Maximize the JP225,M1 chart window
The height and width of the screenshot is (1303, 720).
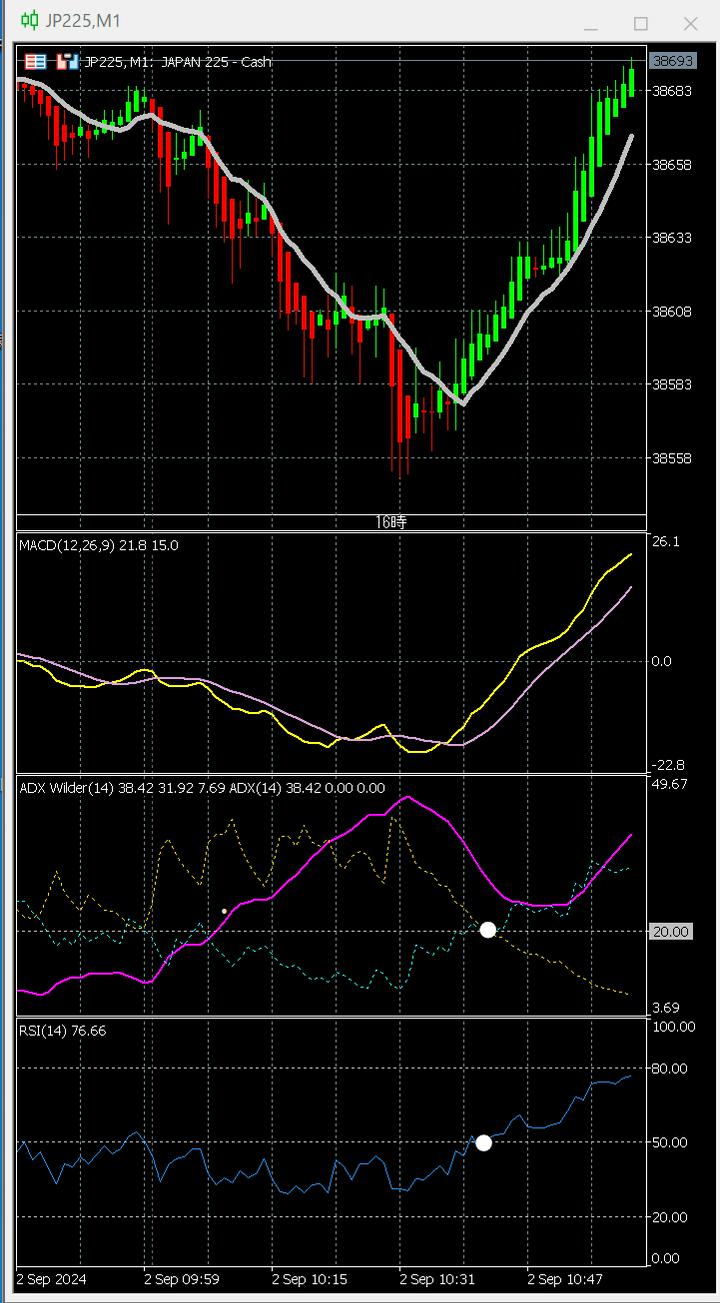click(641, 23)
